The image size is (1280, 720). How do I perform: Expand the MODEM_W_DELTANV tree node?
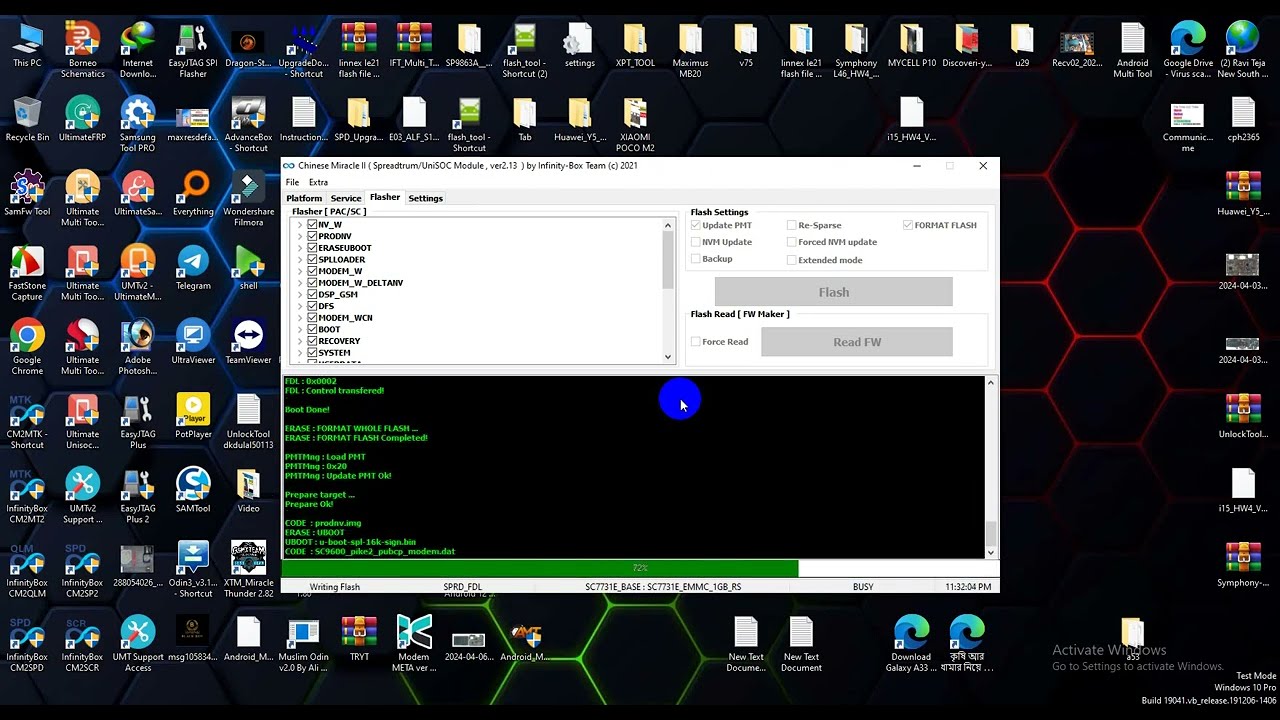[300, 283]
